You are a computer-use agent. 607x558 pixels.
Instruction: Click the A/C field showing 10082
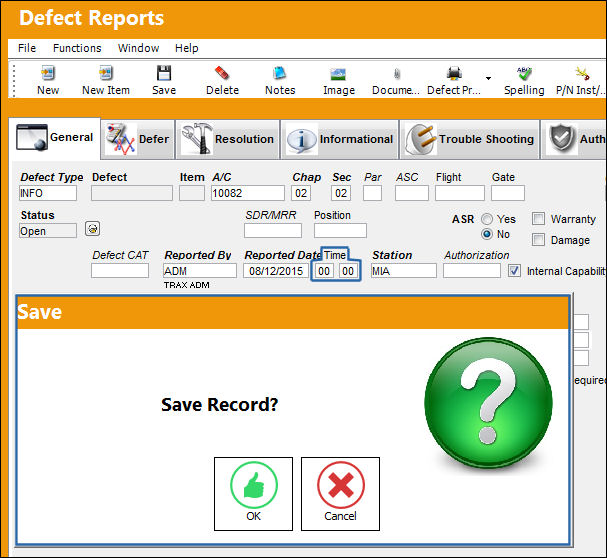click(x=248, y=193)
